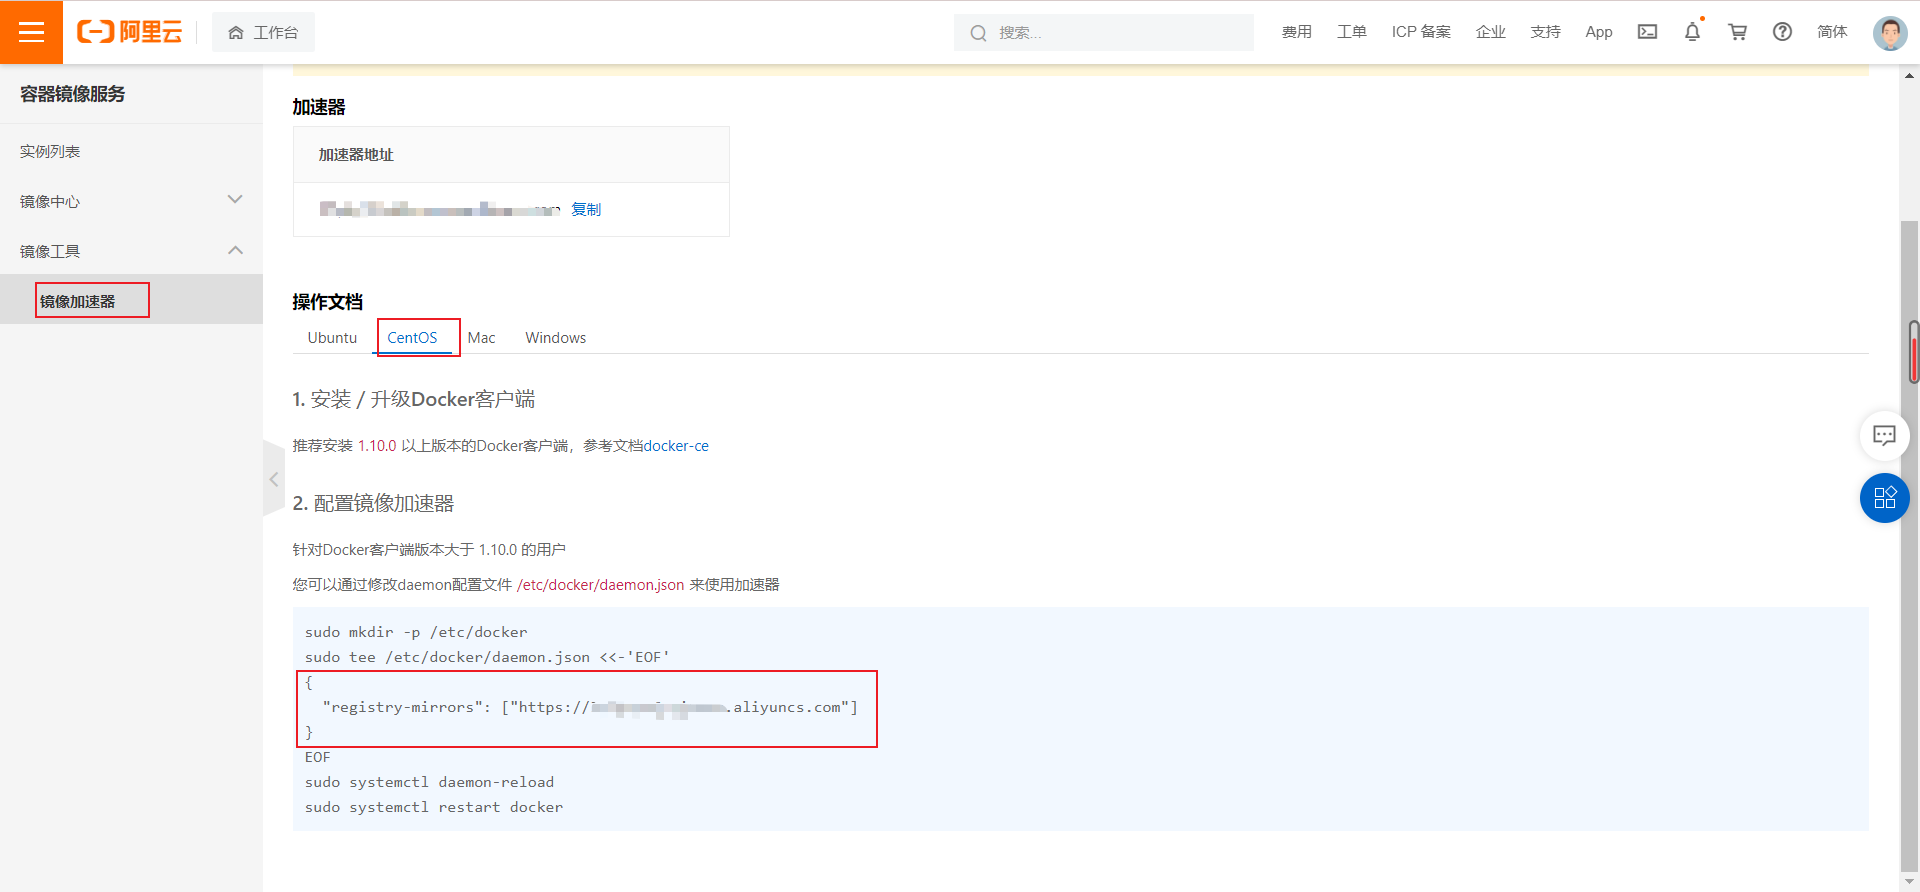Viewport: 1920px width, 892px height.
Task: Open the 工单 menu
Action: tap(1351, 32)
